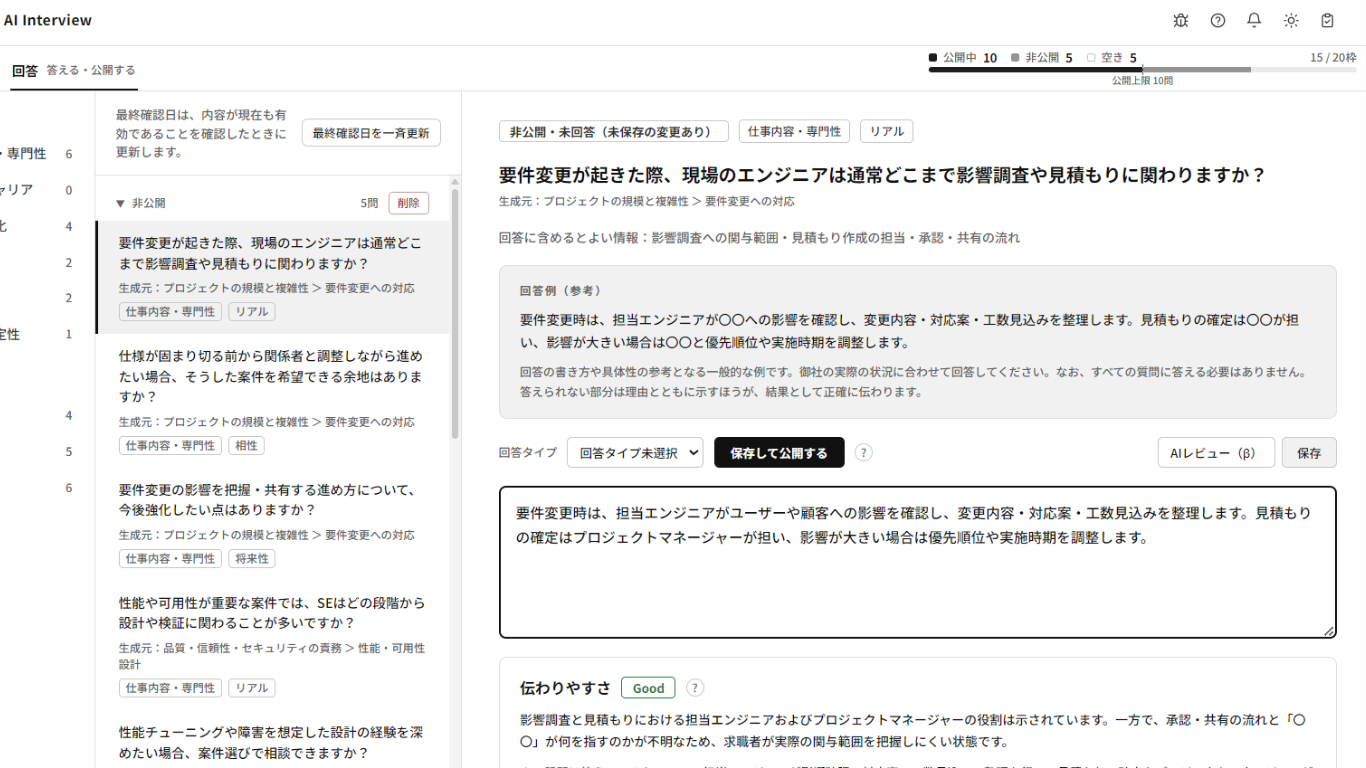Click the 回答例（参考） example box heading
Viewport: 1366px width, 768px height.
pyautogui.click(x=560, y=290)
